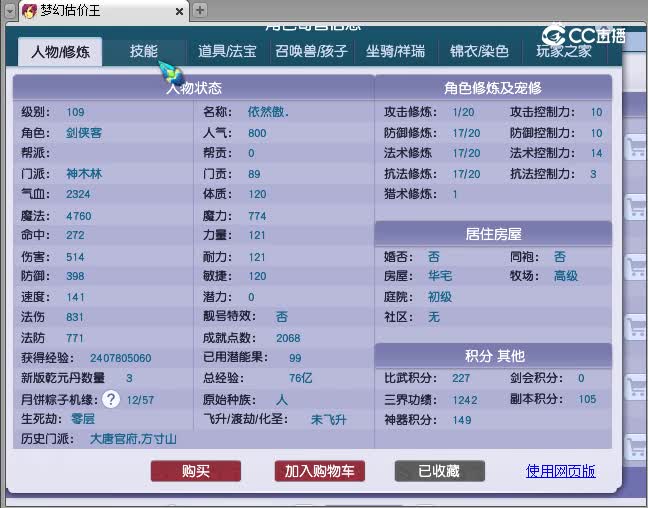Click the 原始种族 value 人
The height and width of the screenshot is (508, 648).
point(282,400)
